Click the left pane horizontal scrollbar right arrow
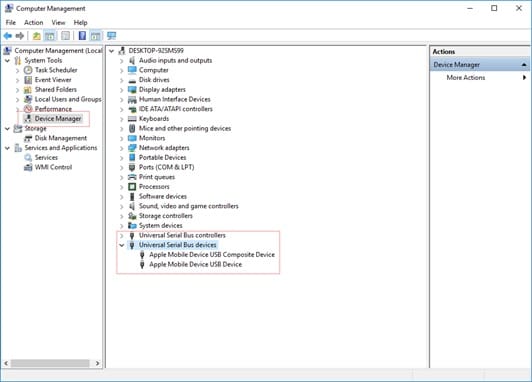The width and height of the screenshot is (532, 382). [x=98, y=363]
